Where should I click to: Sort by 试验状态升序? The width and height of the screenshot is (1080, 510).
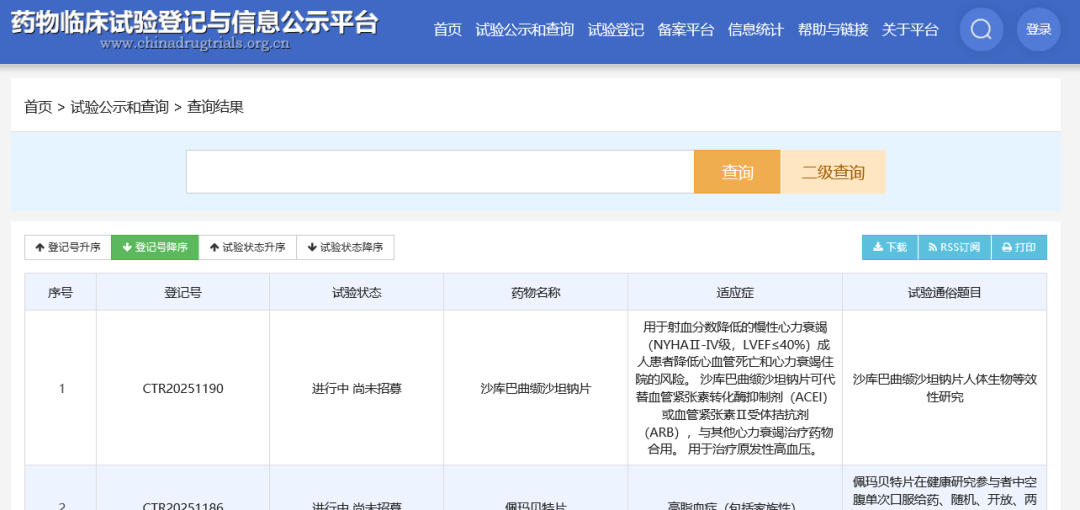[247, 247]
